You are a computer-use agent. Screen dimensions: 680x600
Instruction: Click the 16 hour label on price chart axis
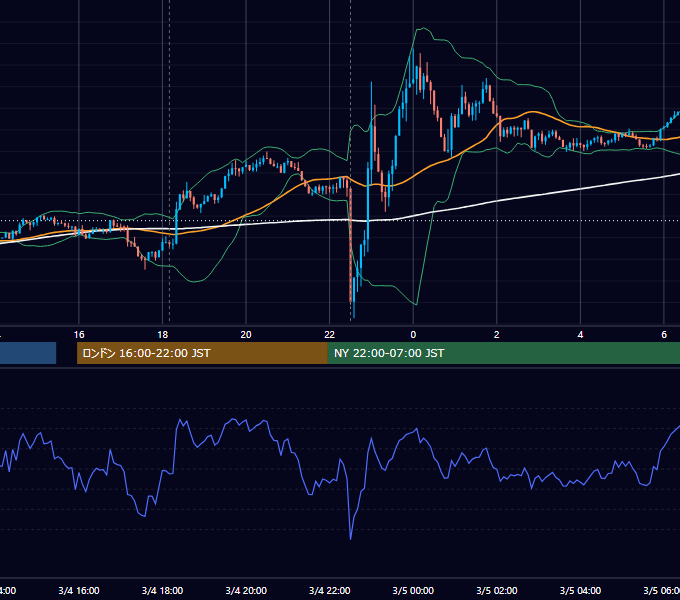tap(79, 335)
